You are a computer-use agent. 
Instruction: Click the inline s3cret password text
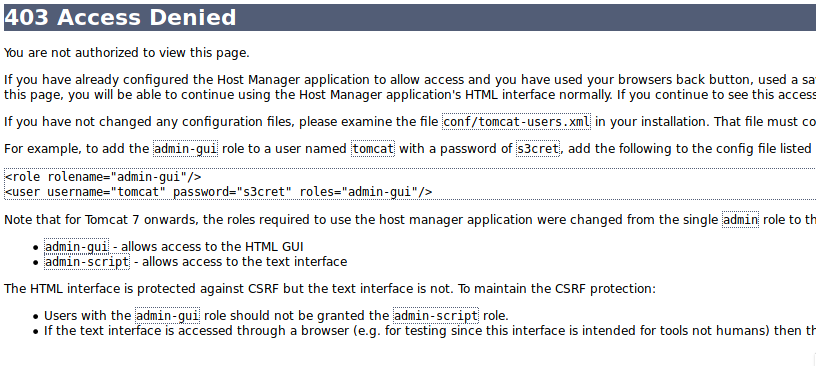538,149
